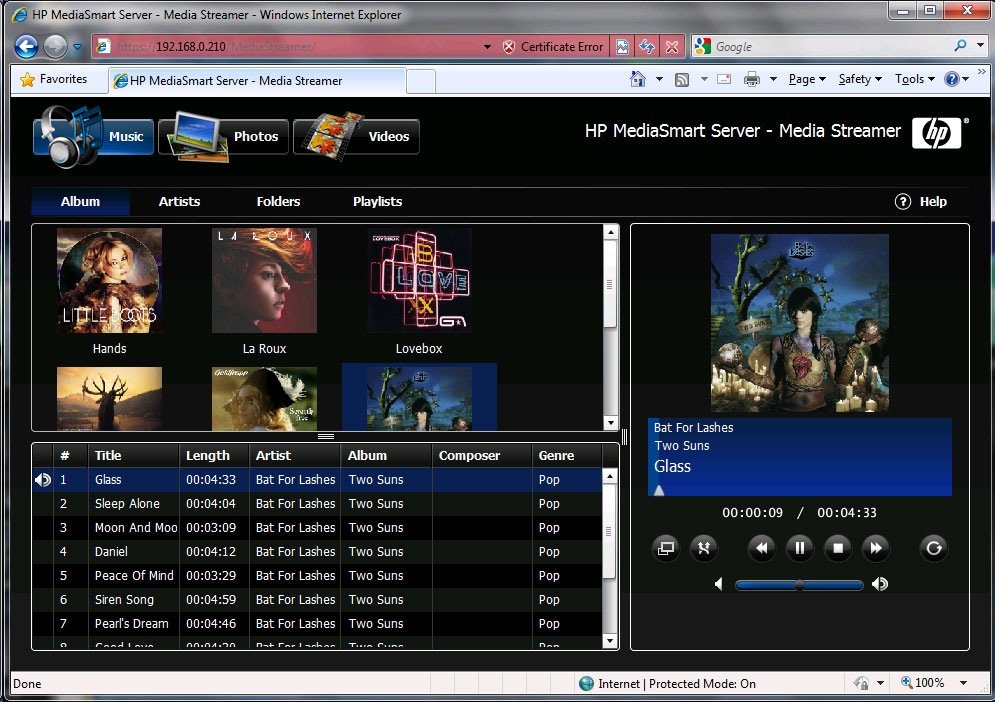Image resolution: width=995 pixels, height=702 pixels.
Task: Open the recent pages dropdown arrow
Action: [x=77, y=46]
